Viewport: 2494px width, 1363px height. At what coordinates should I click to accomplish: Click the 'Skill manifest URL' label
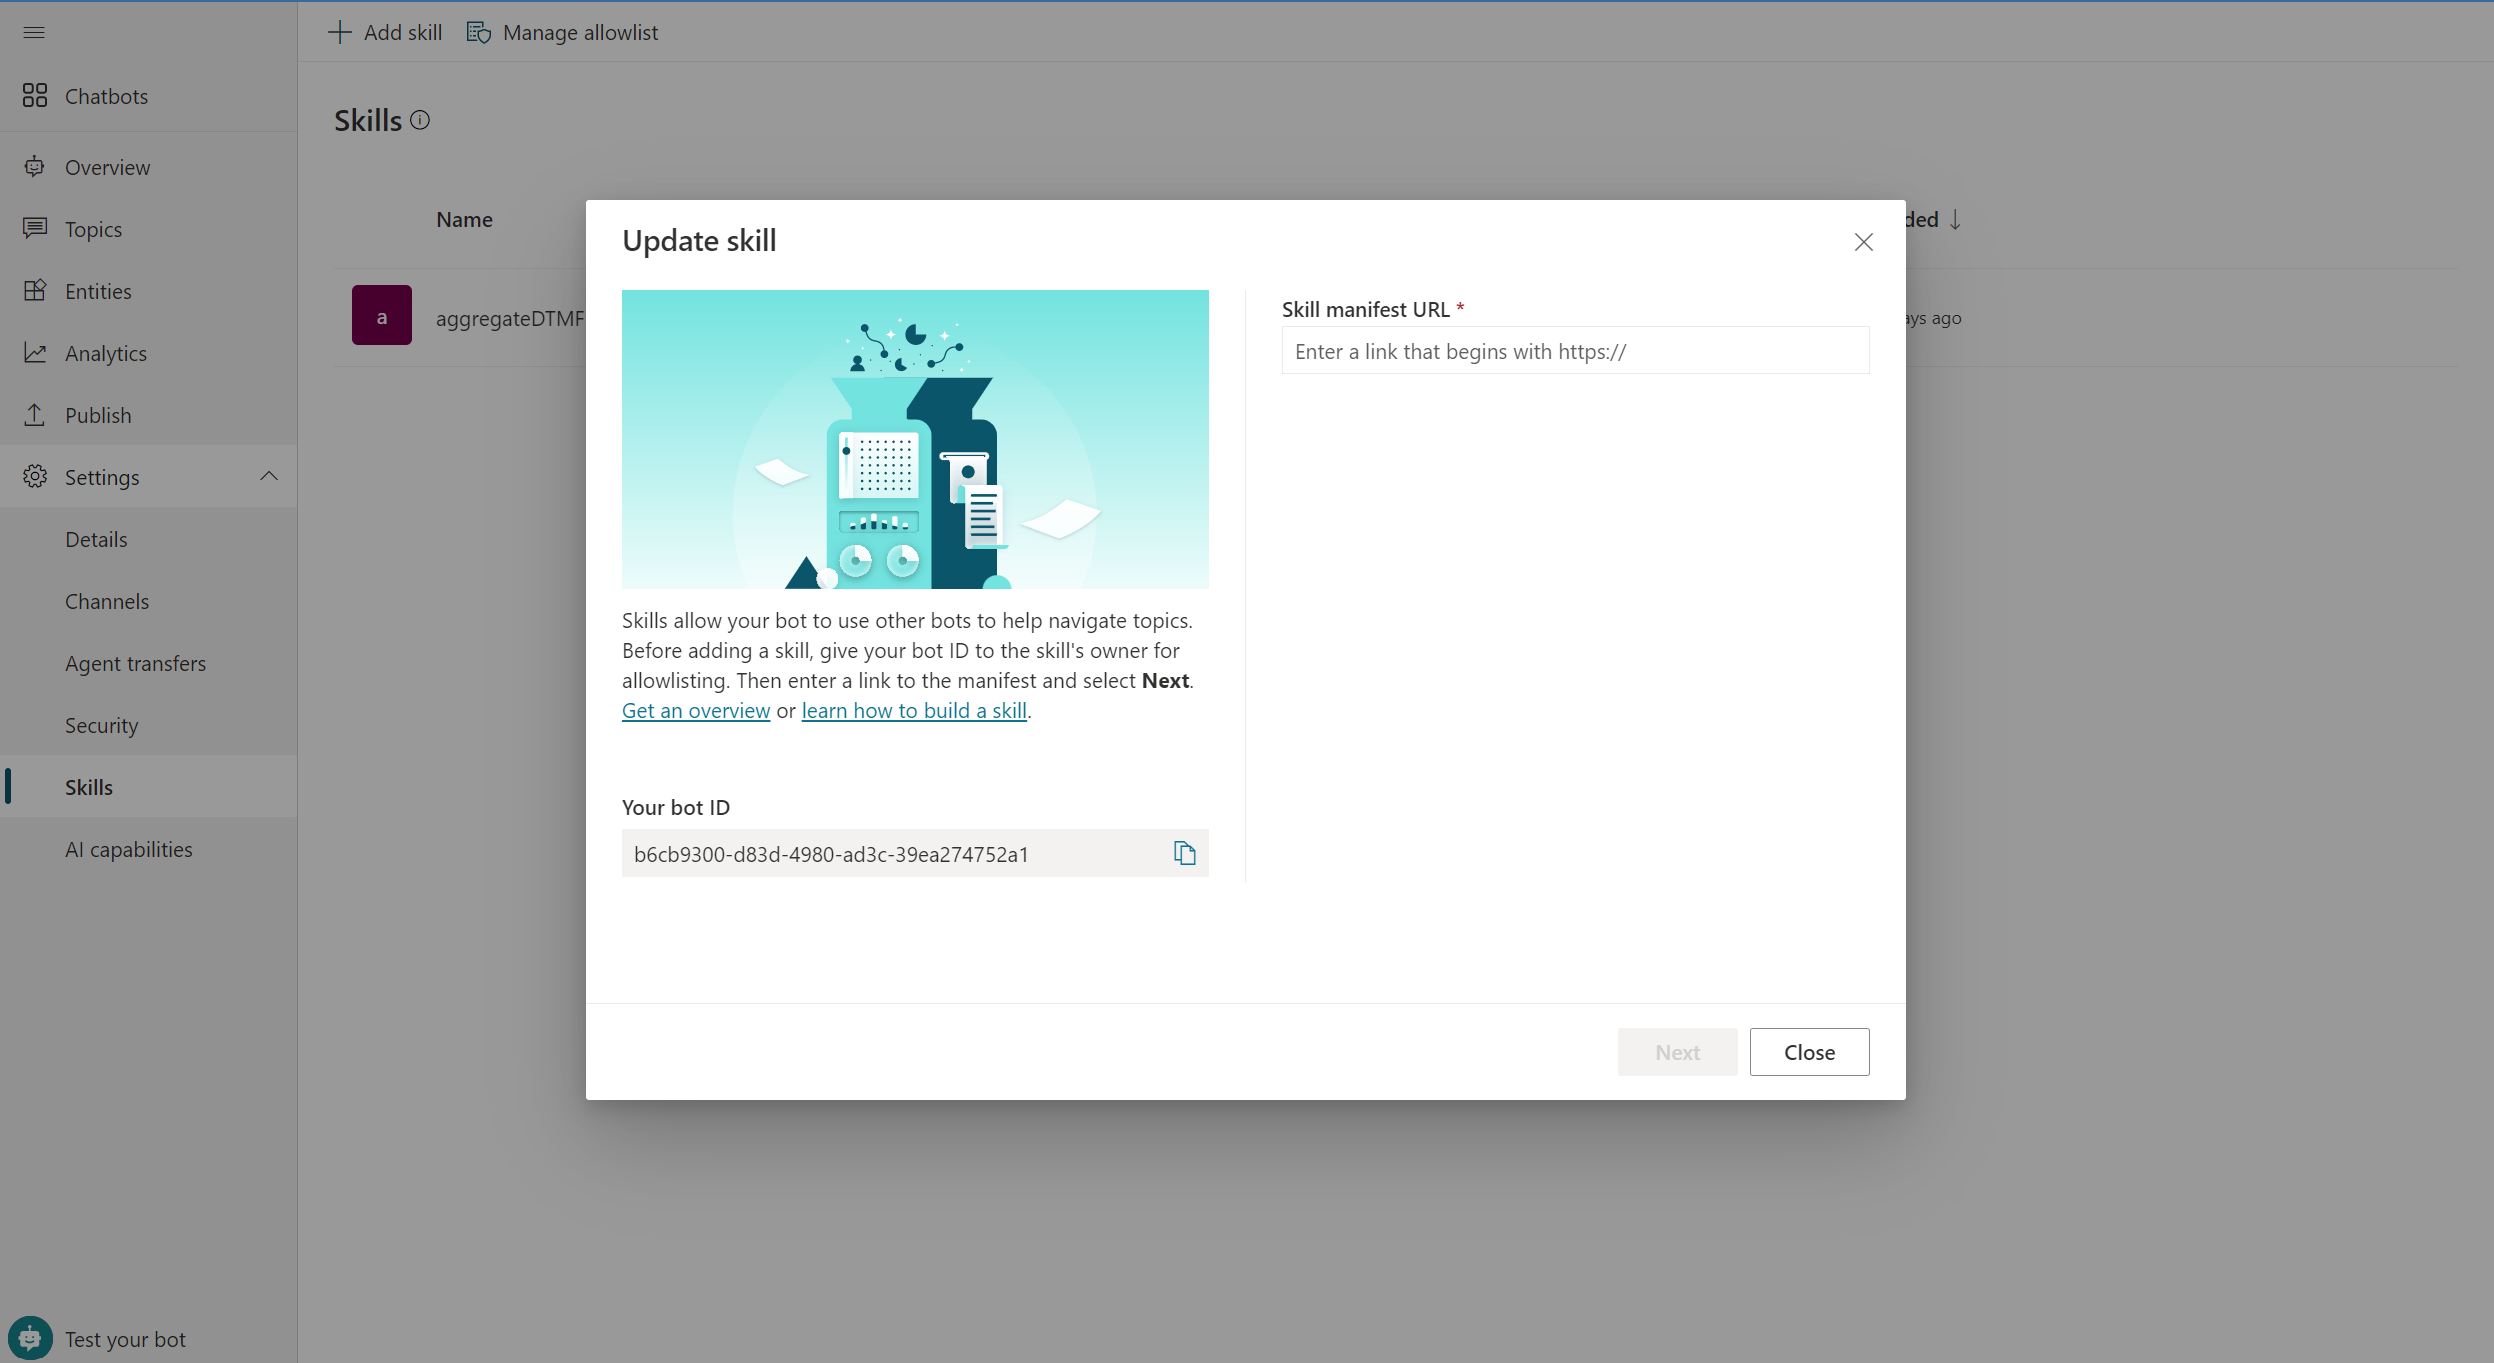pos(1366,309)
